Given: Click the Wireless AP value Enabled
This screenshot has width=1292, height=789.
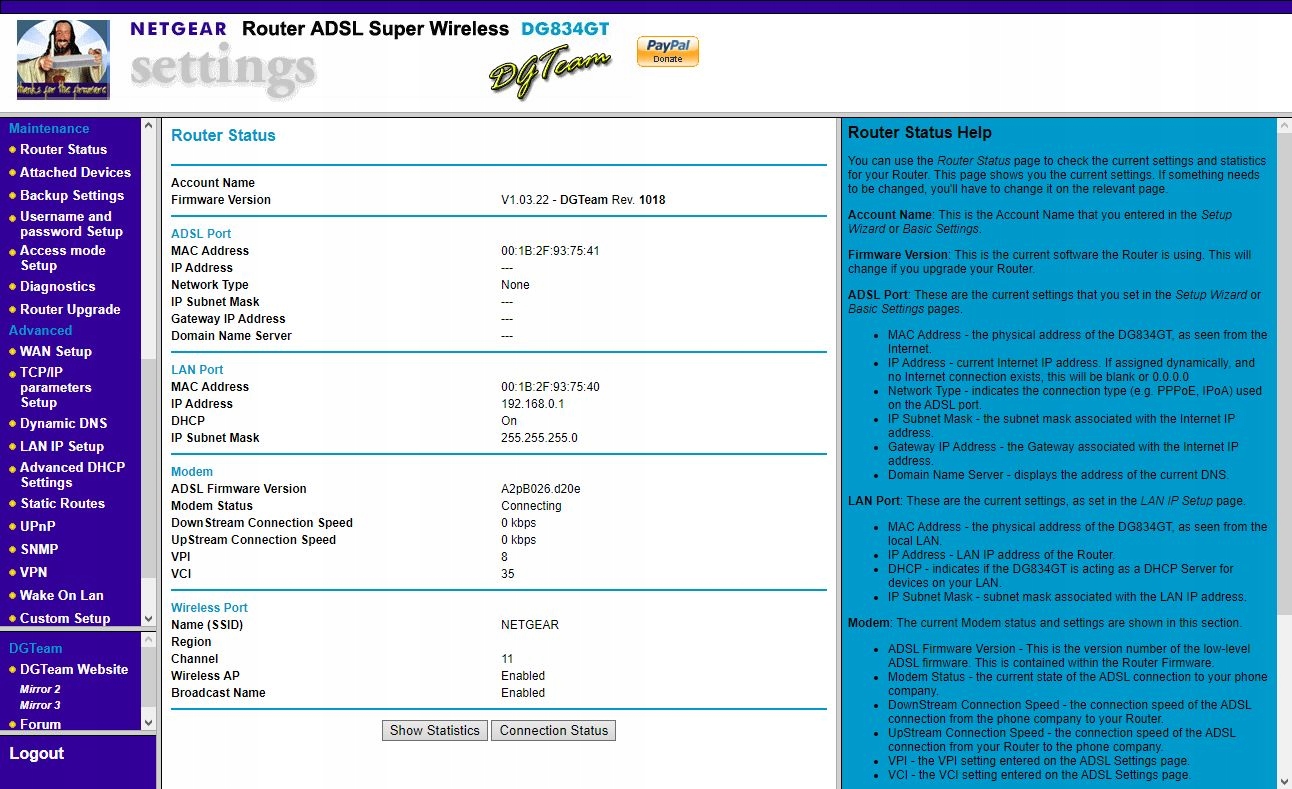Looking at the screenshot, I should (x=523, y=676).
